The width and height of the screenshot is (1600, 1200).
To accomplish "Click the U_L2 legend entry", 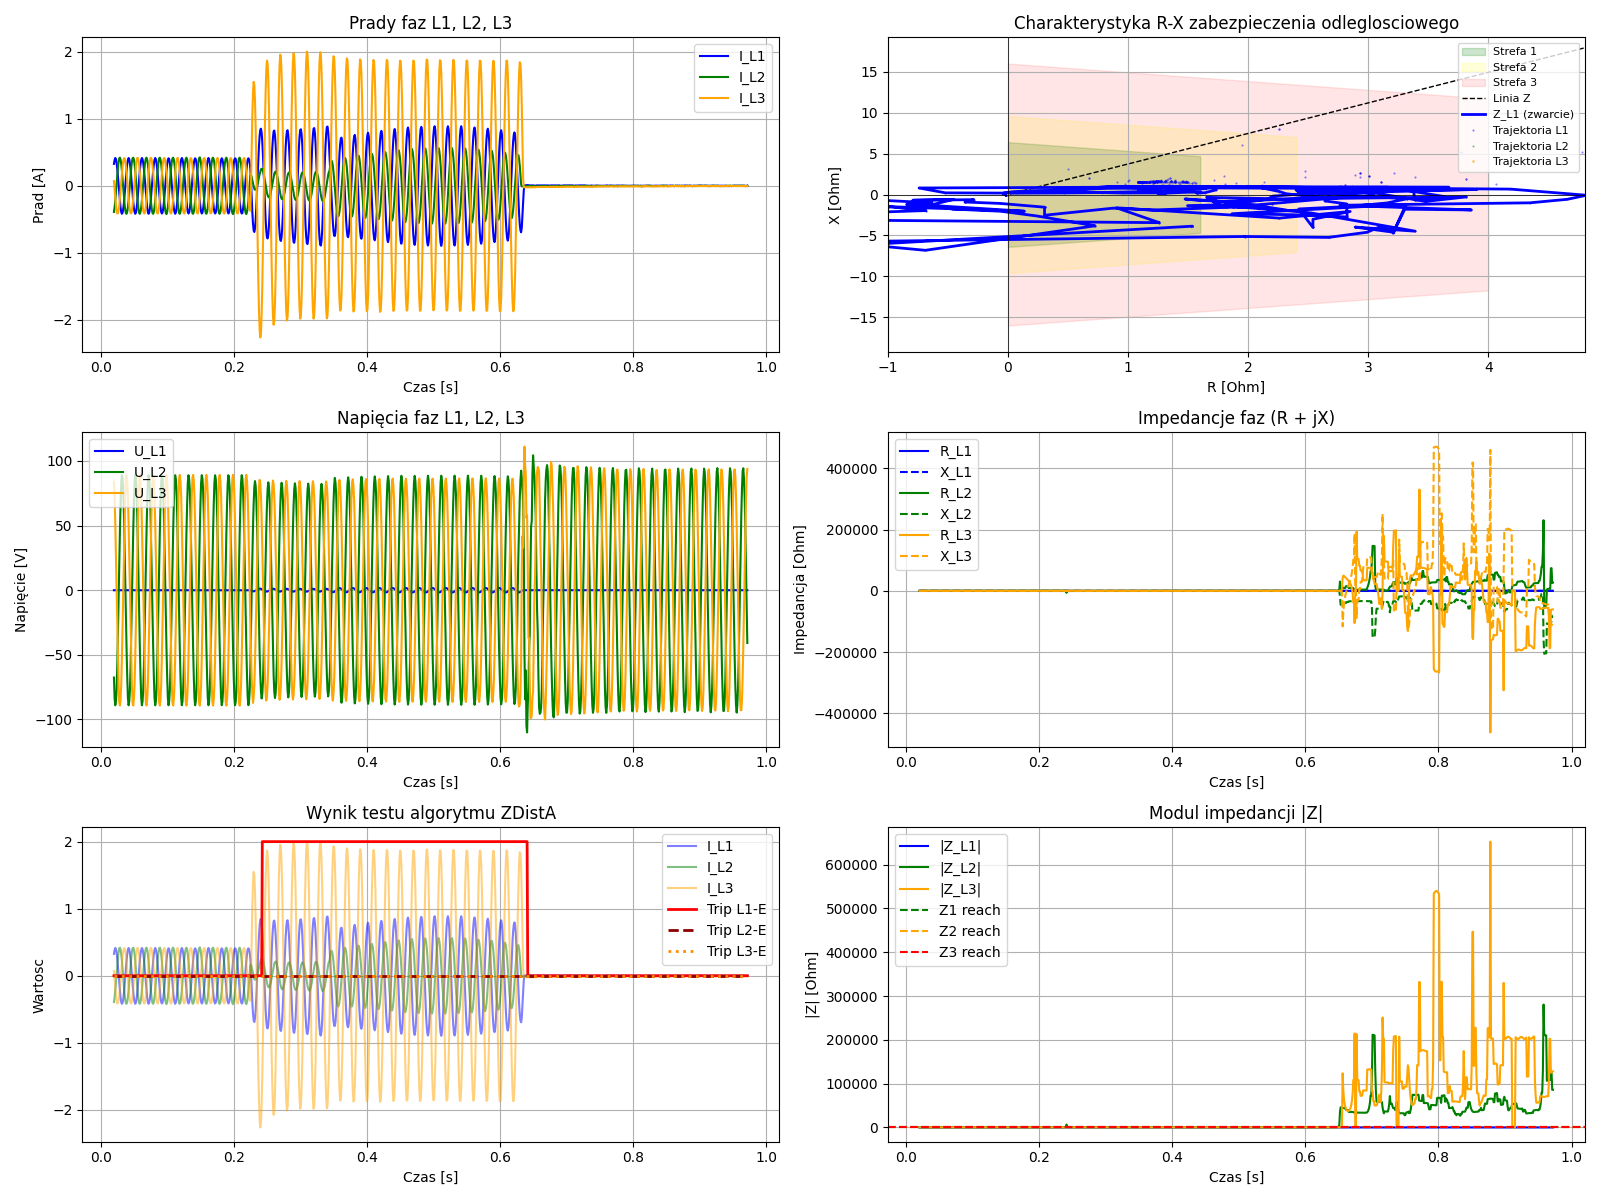I will [x=150, y=472].
